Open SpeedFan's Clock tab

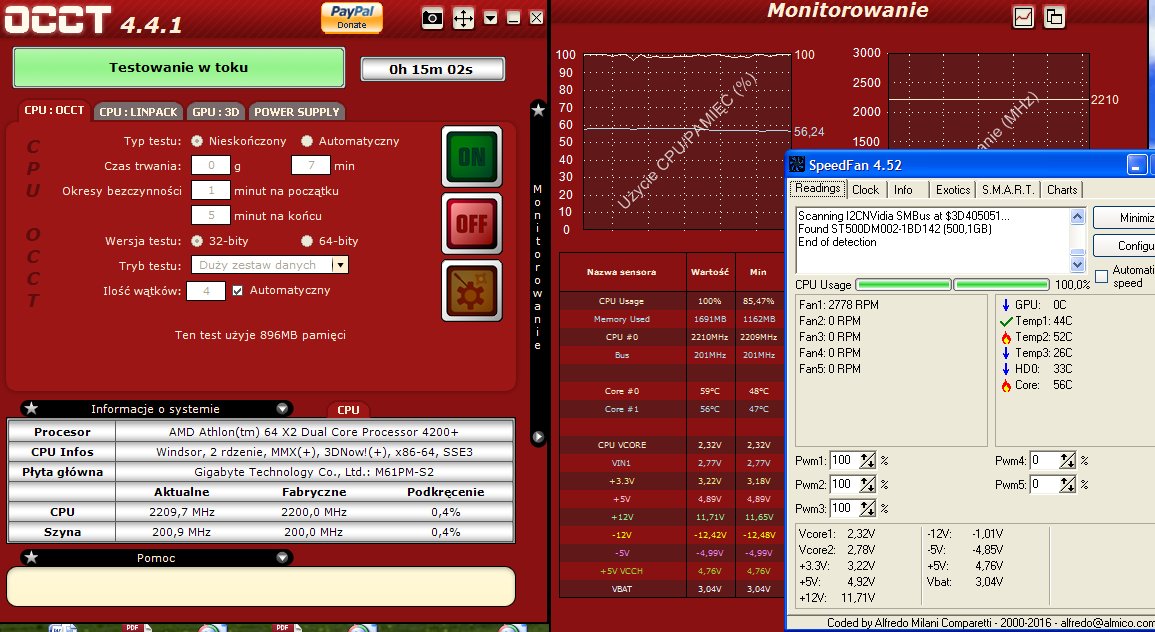click(866, 190)
